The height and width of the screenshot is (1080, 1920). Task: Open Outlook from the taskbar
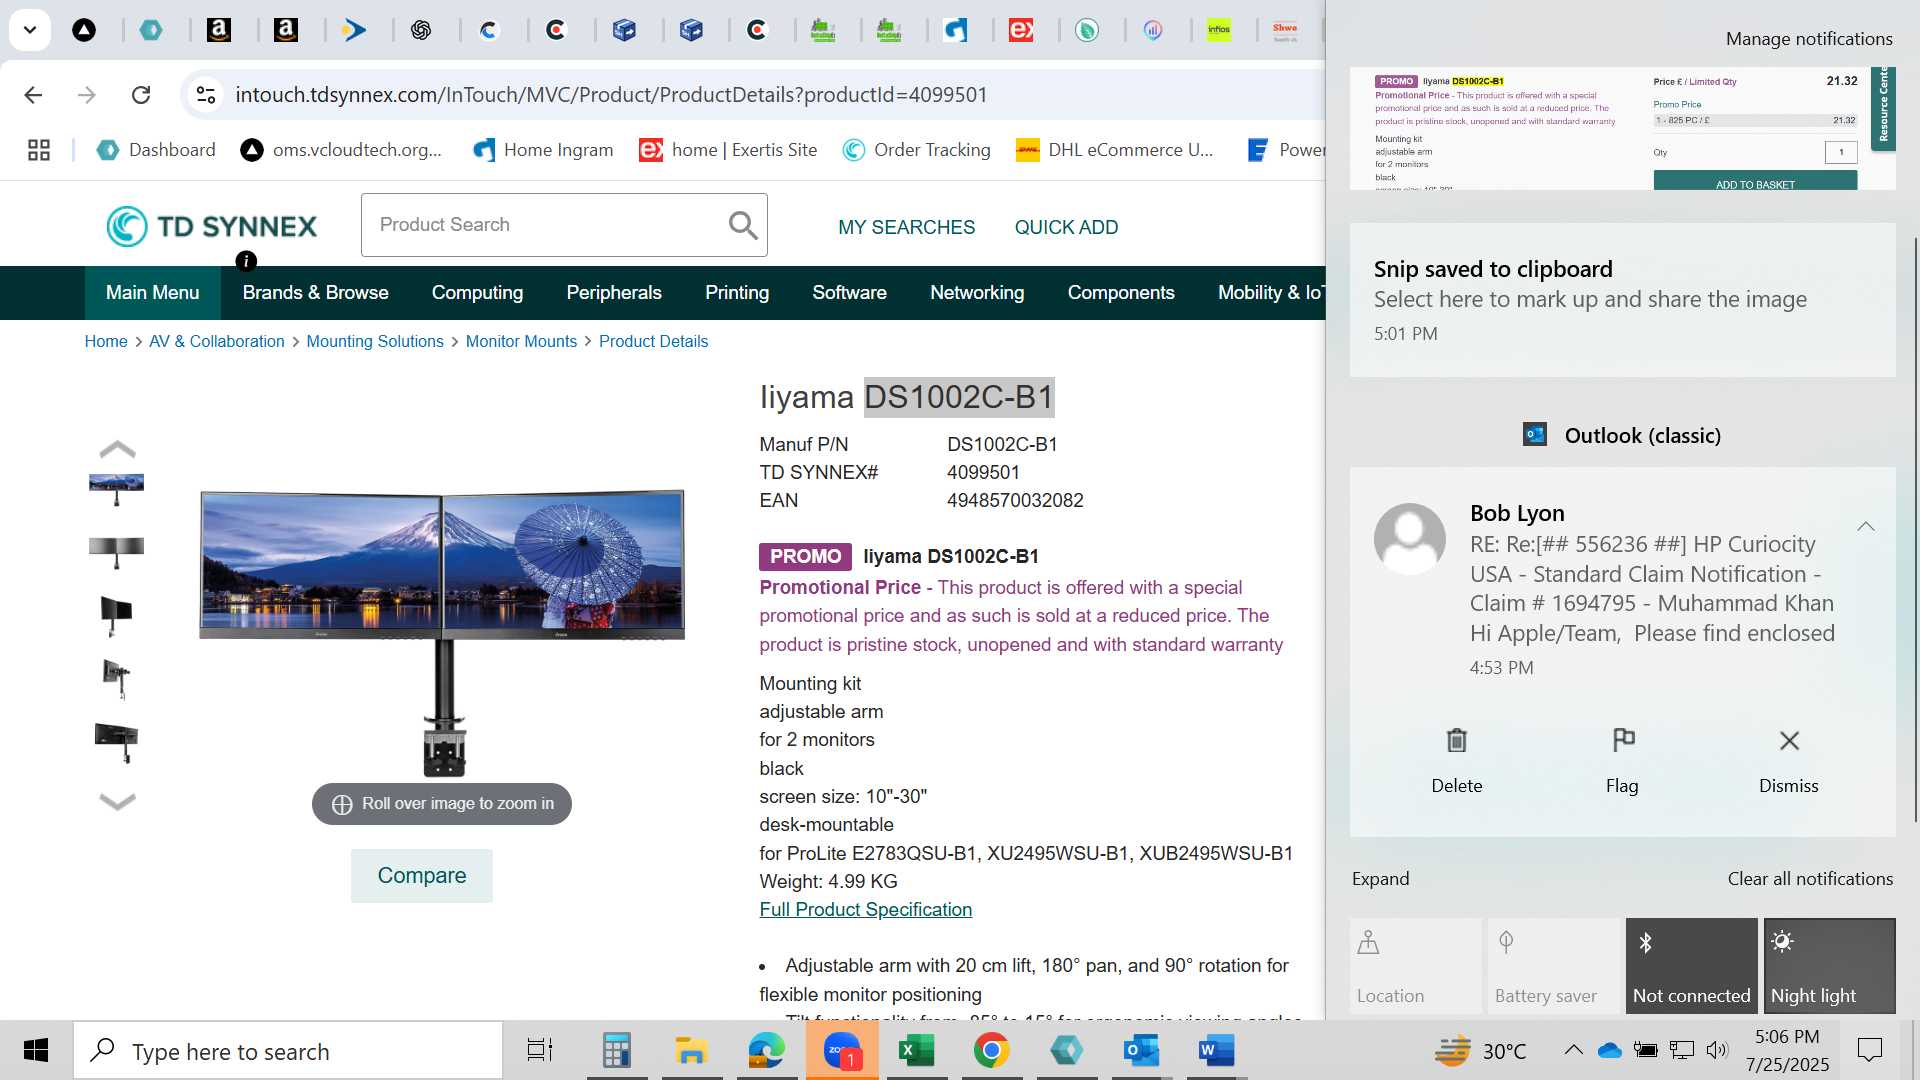click(x=1141, y=1051)
